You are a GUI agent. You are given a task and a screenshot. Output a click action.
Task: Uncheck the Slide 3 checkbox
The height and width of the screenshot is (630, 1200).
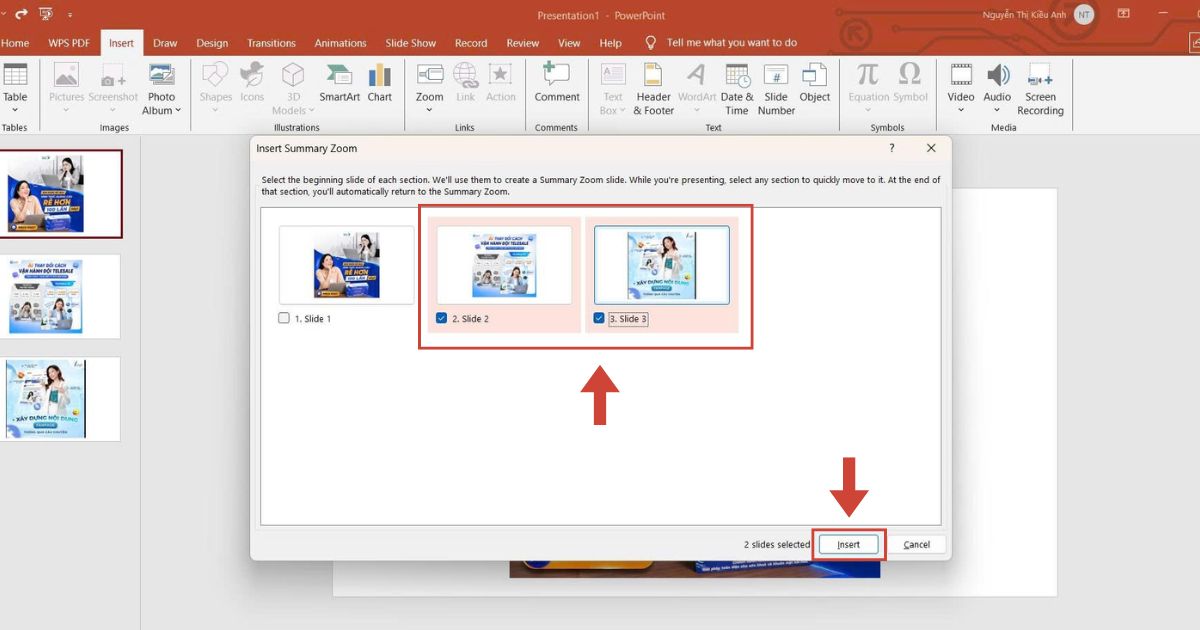click(599, 318)
